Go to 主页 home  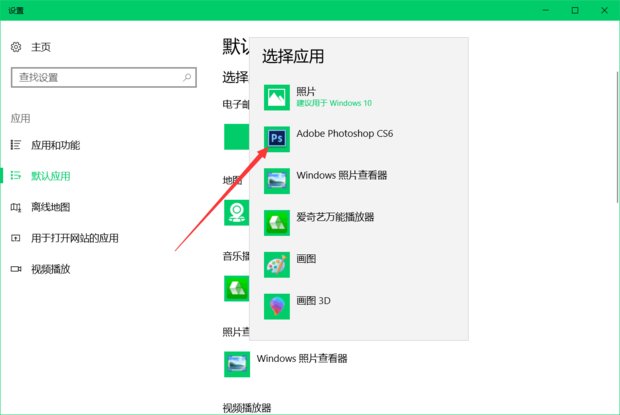(41, 47)
